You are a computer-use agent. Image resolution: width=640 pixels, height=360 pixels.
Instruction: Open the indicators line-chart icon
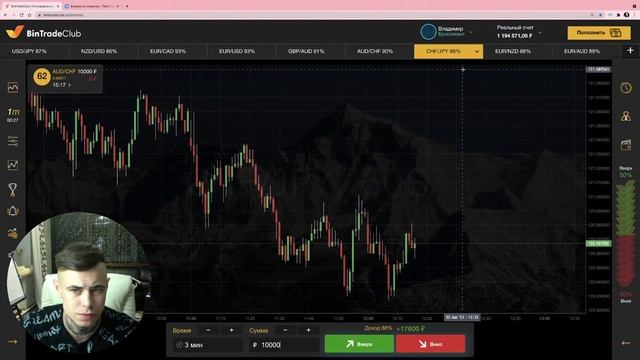click(x=13, y=165)
